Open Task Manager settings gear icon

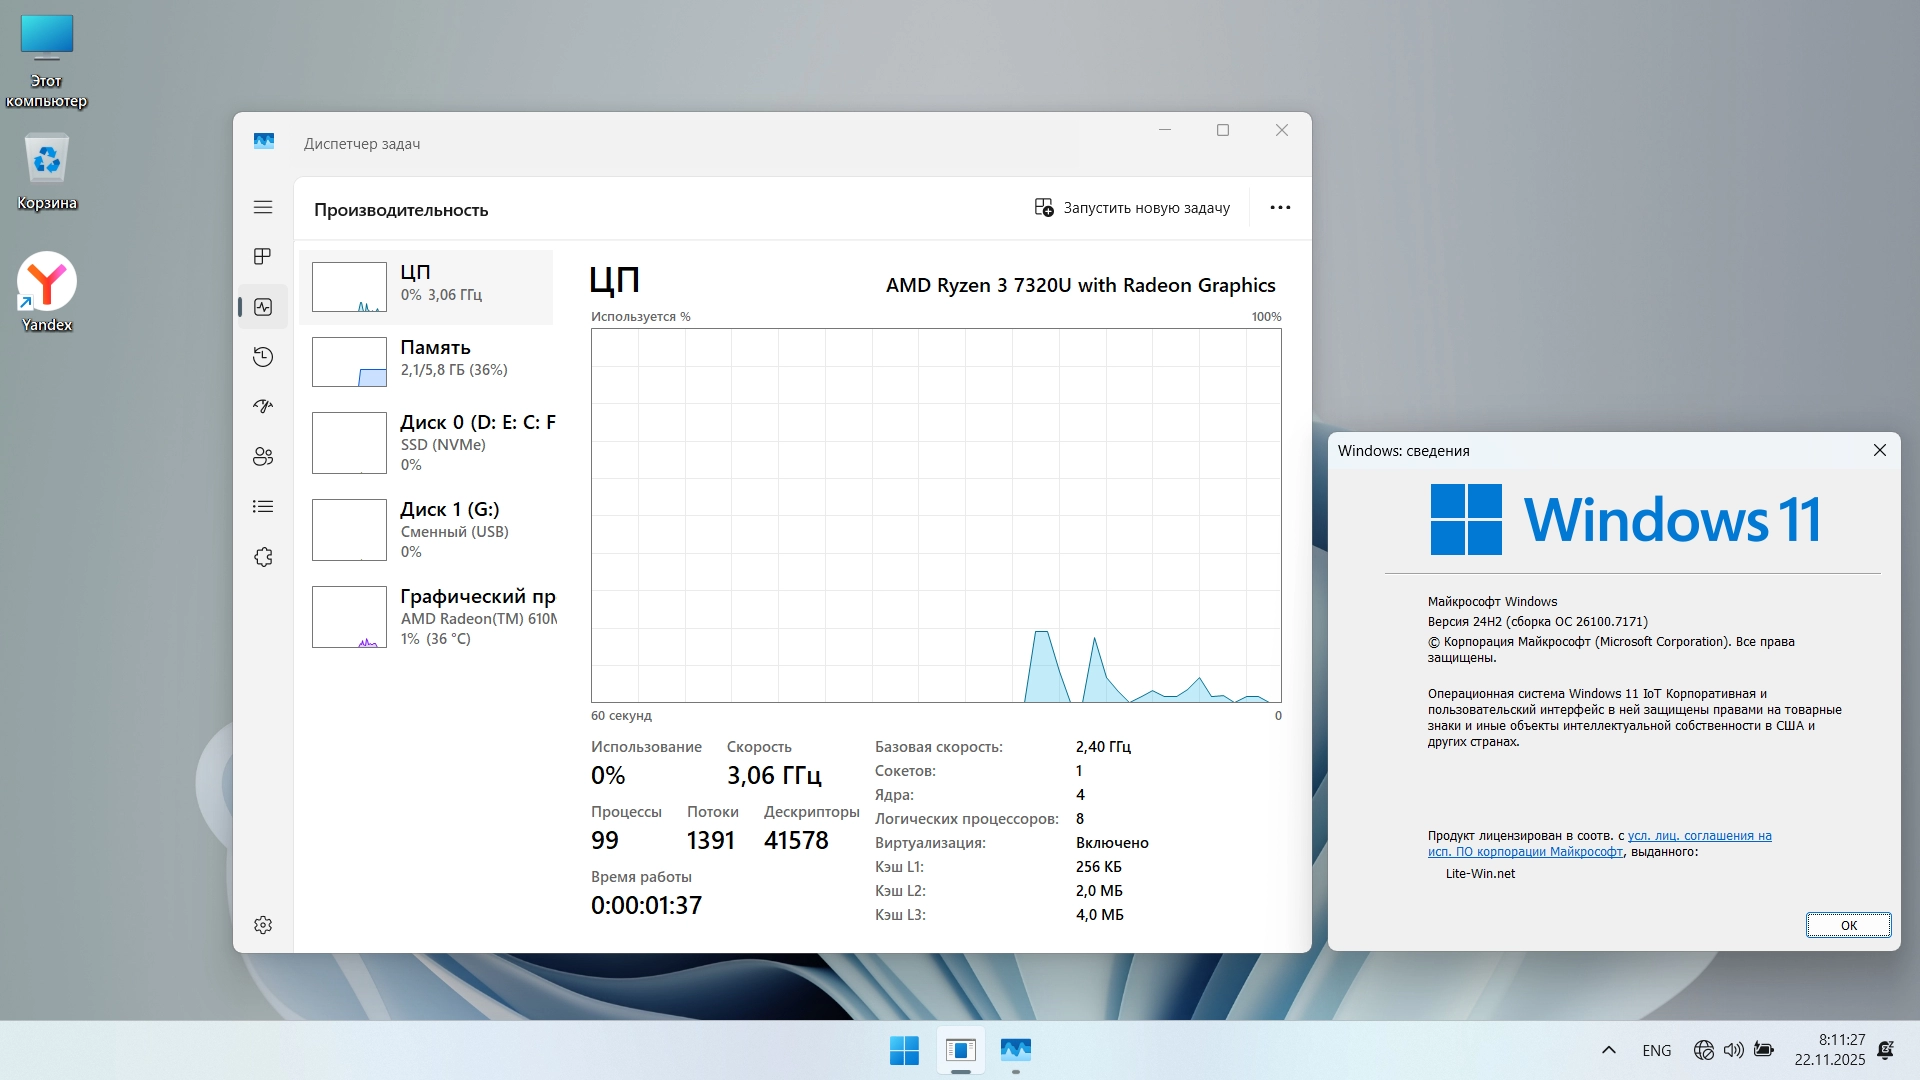[263, 925]
